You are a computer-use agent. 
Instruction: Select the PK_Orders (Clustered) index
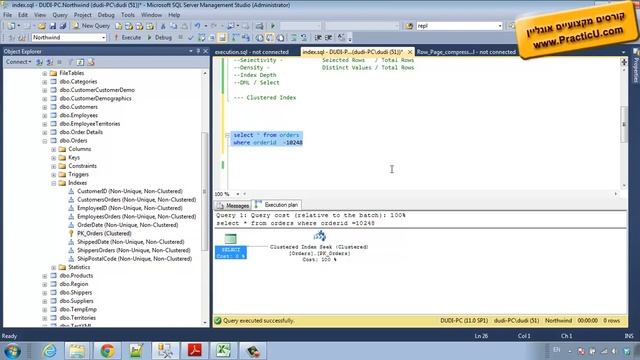pyautogui.click(x=104, y=233)
